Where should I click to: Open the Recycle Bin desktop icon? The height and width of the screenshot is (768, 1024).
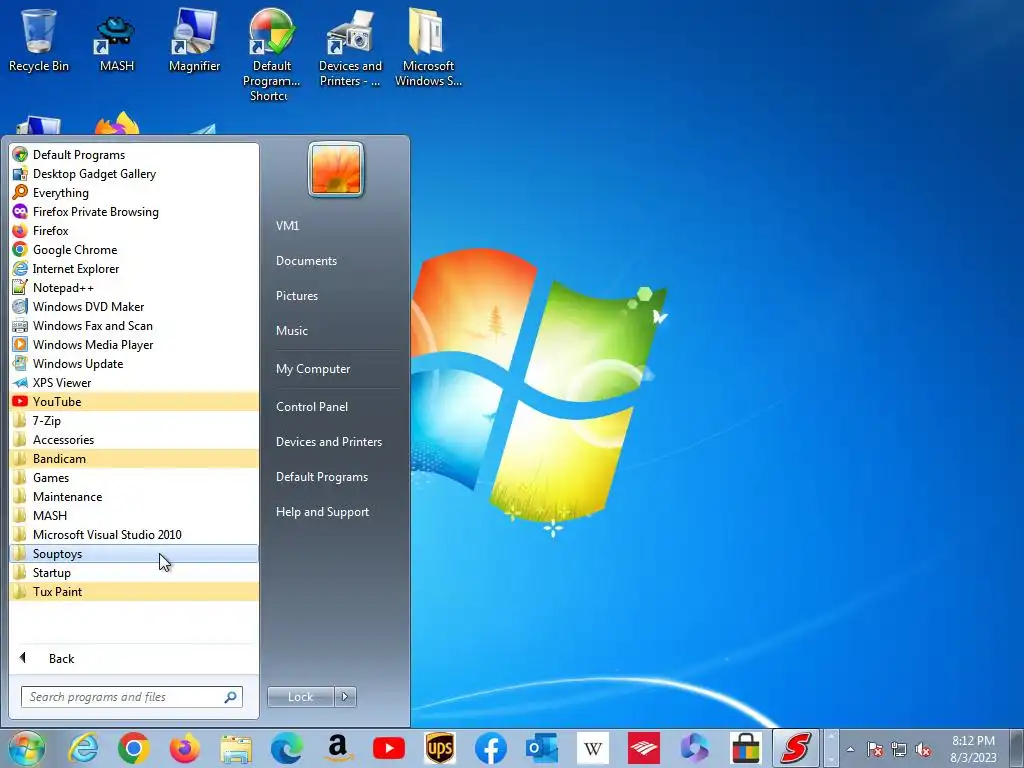click(39, 41)
